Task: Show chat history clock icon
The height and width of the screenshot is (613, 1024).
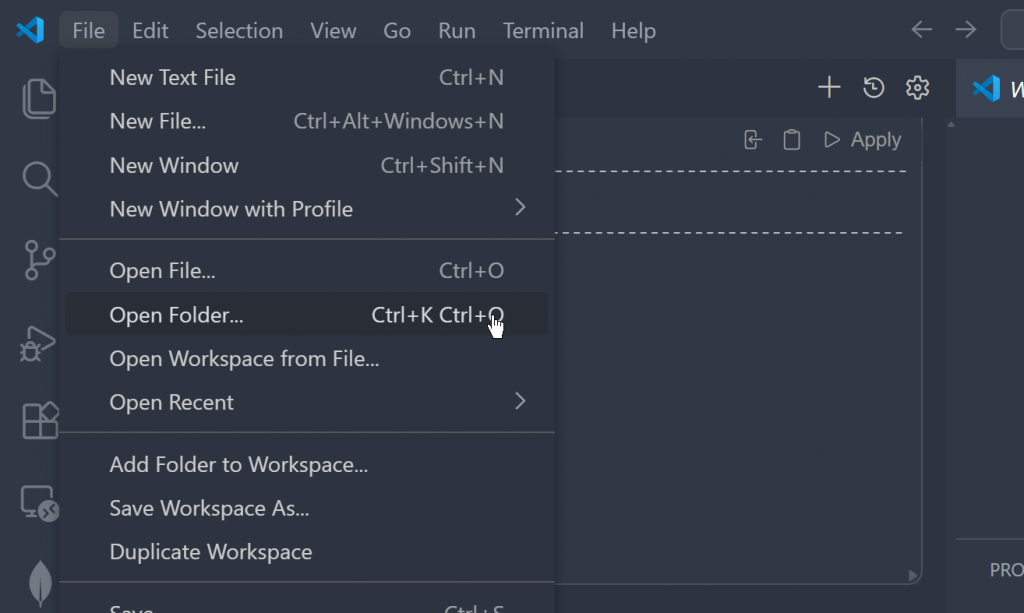Action: point(874,88)
